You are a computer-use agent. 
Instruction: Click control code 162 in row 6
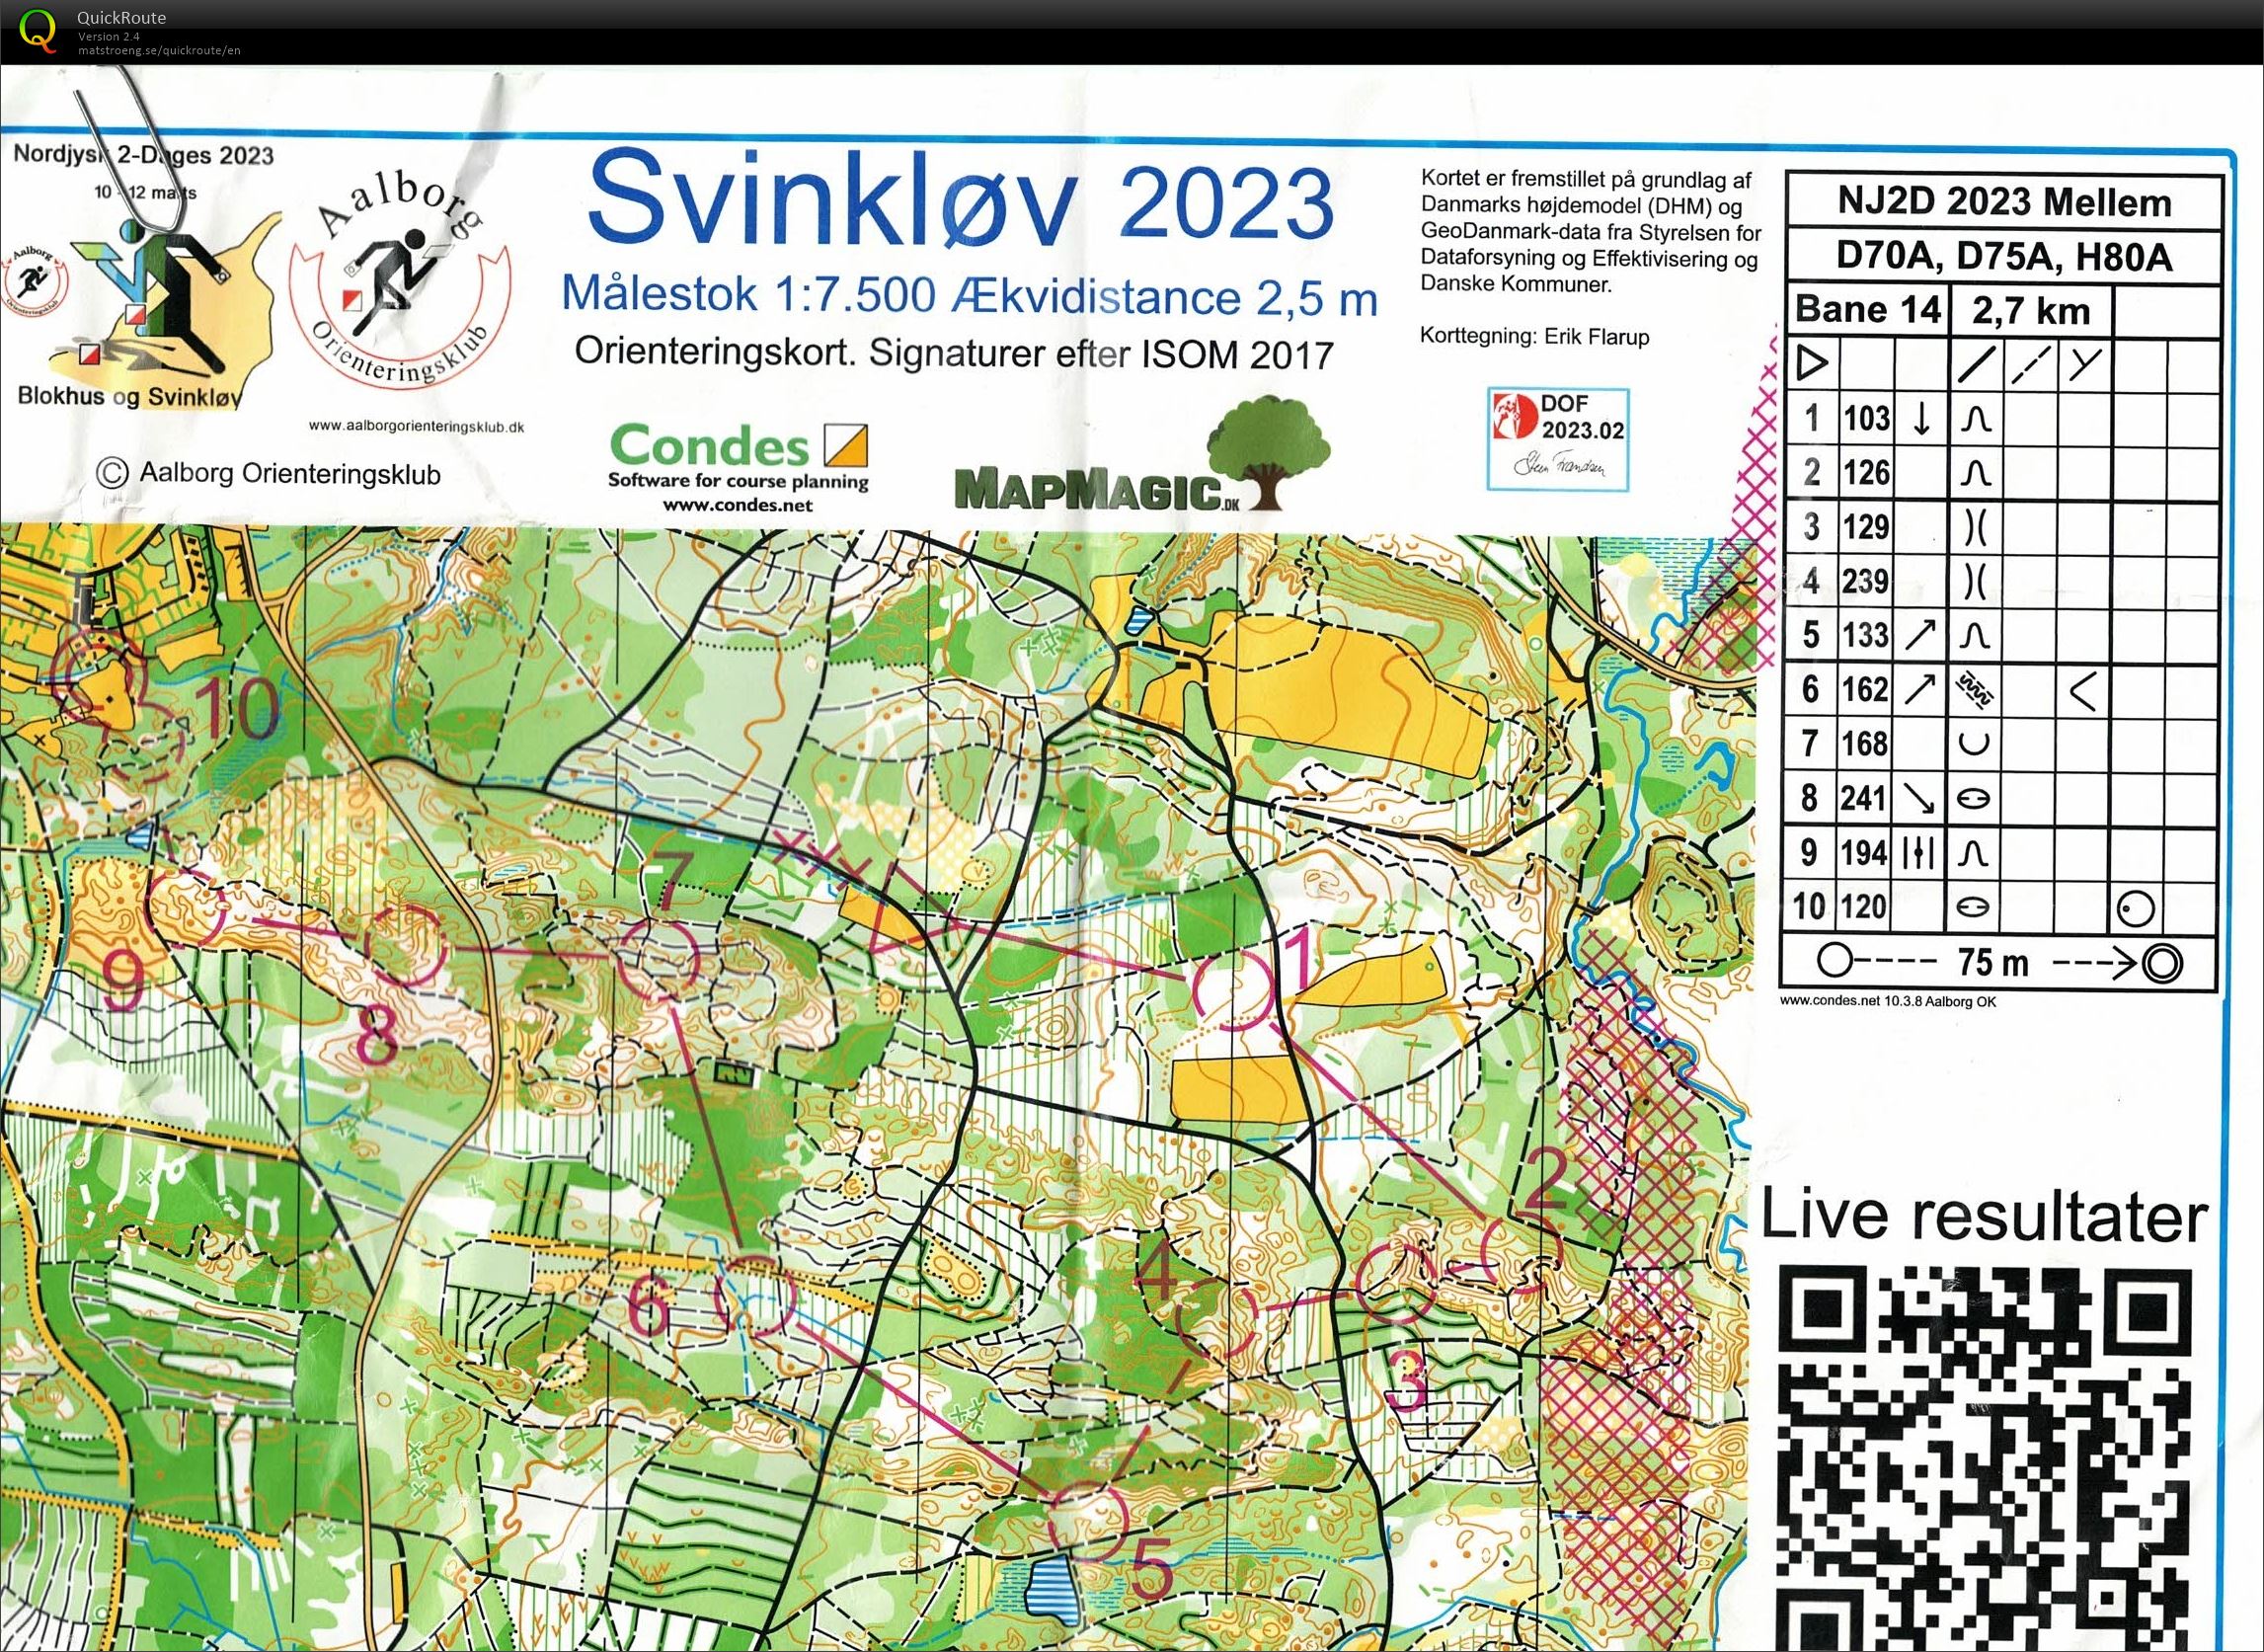[x=1866, y=690]
